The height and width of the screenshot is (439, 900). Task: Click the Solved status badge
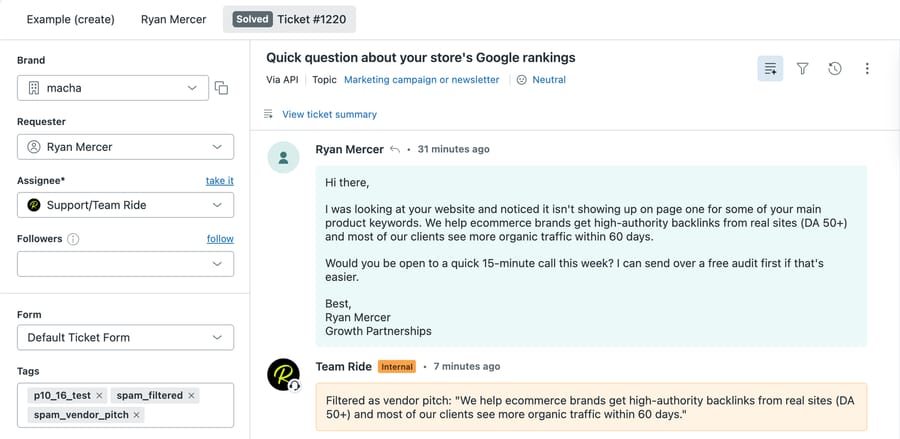(x=253, y=19)
